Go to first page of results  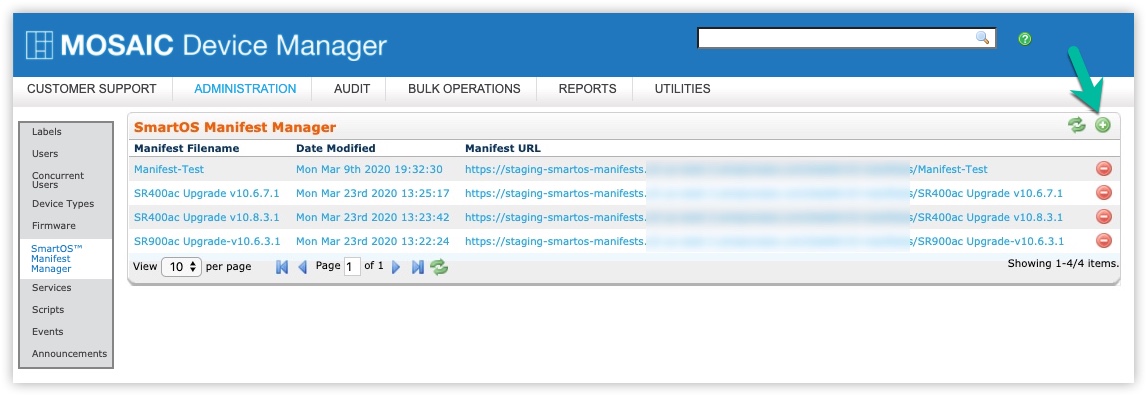click(282, 267)
